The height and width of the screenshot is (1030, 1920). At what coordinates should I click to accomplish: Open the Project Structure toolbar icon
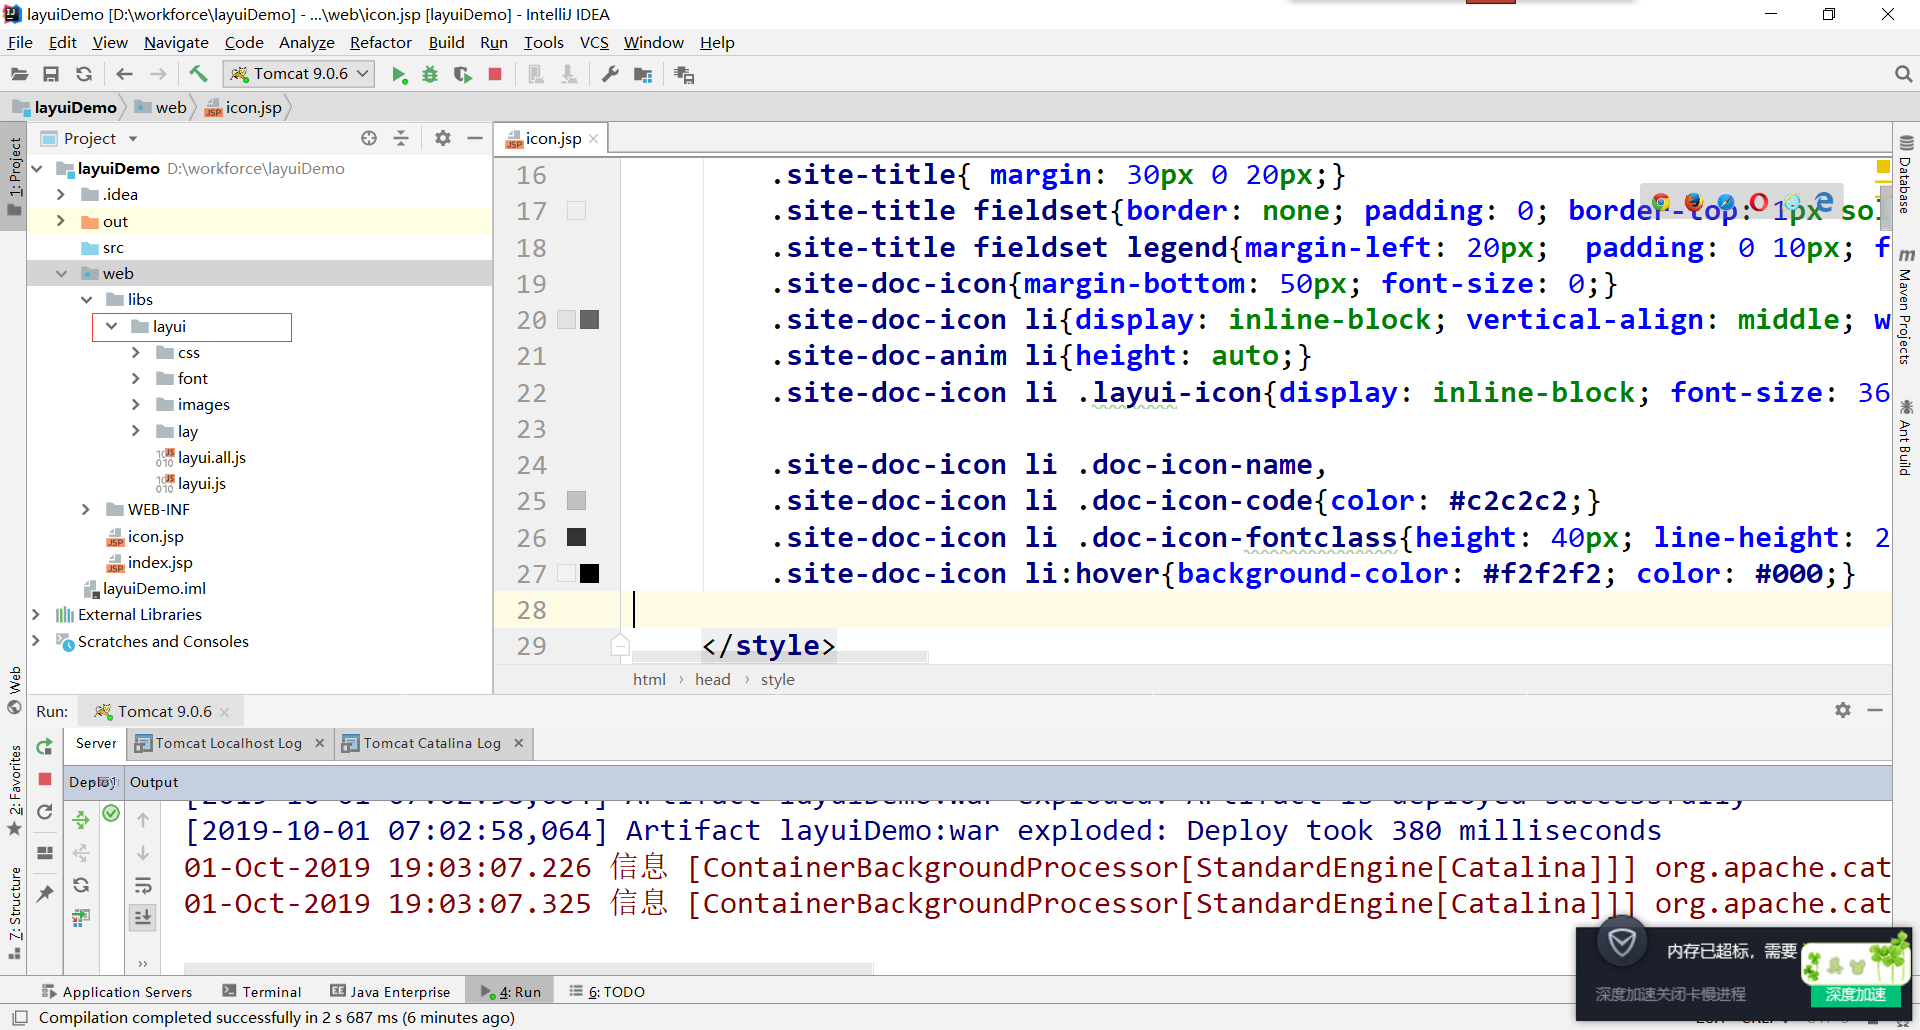(x=643, y=74)
